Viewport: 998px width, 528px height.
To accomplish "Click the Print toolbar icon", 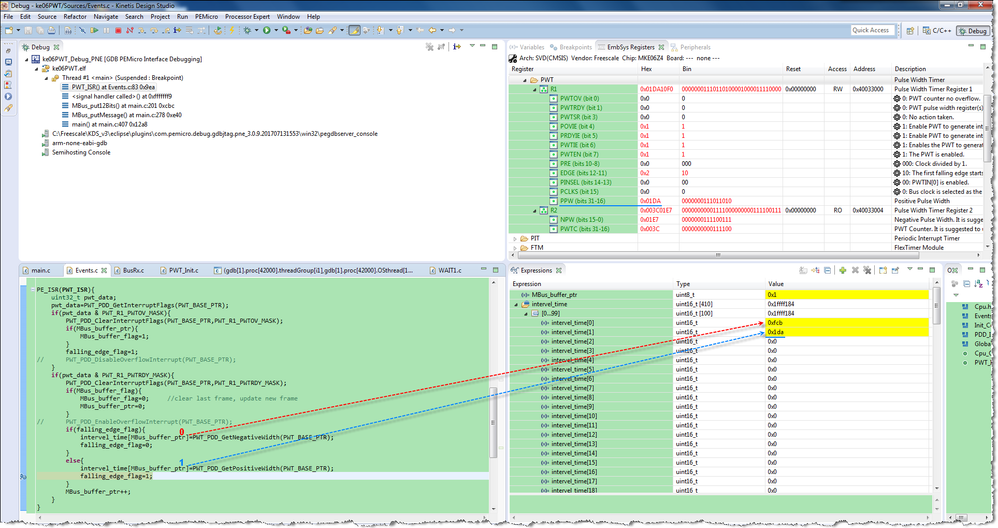I will click(x=52, y=30).
